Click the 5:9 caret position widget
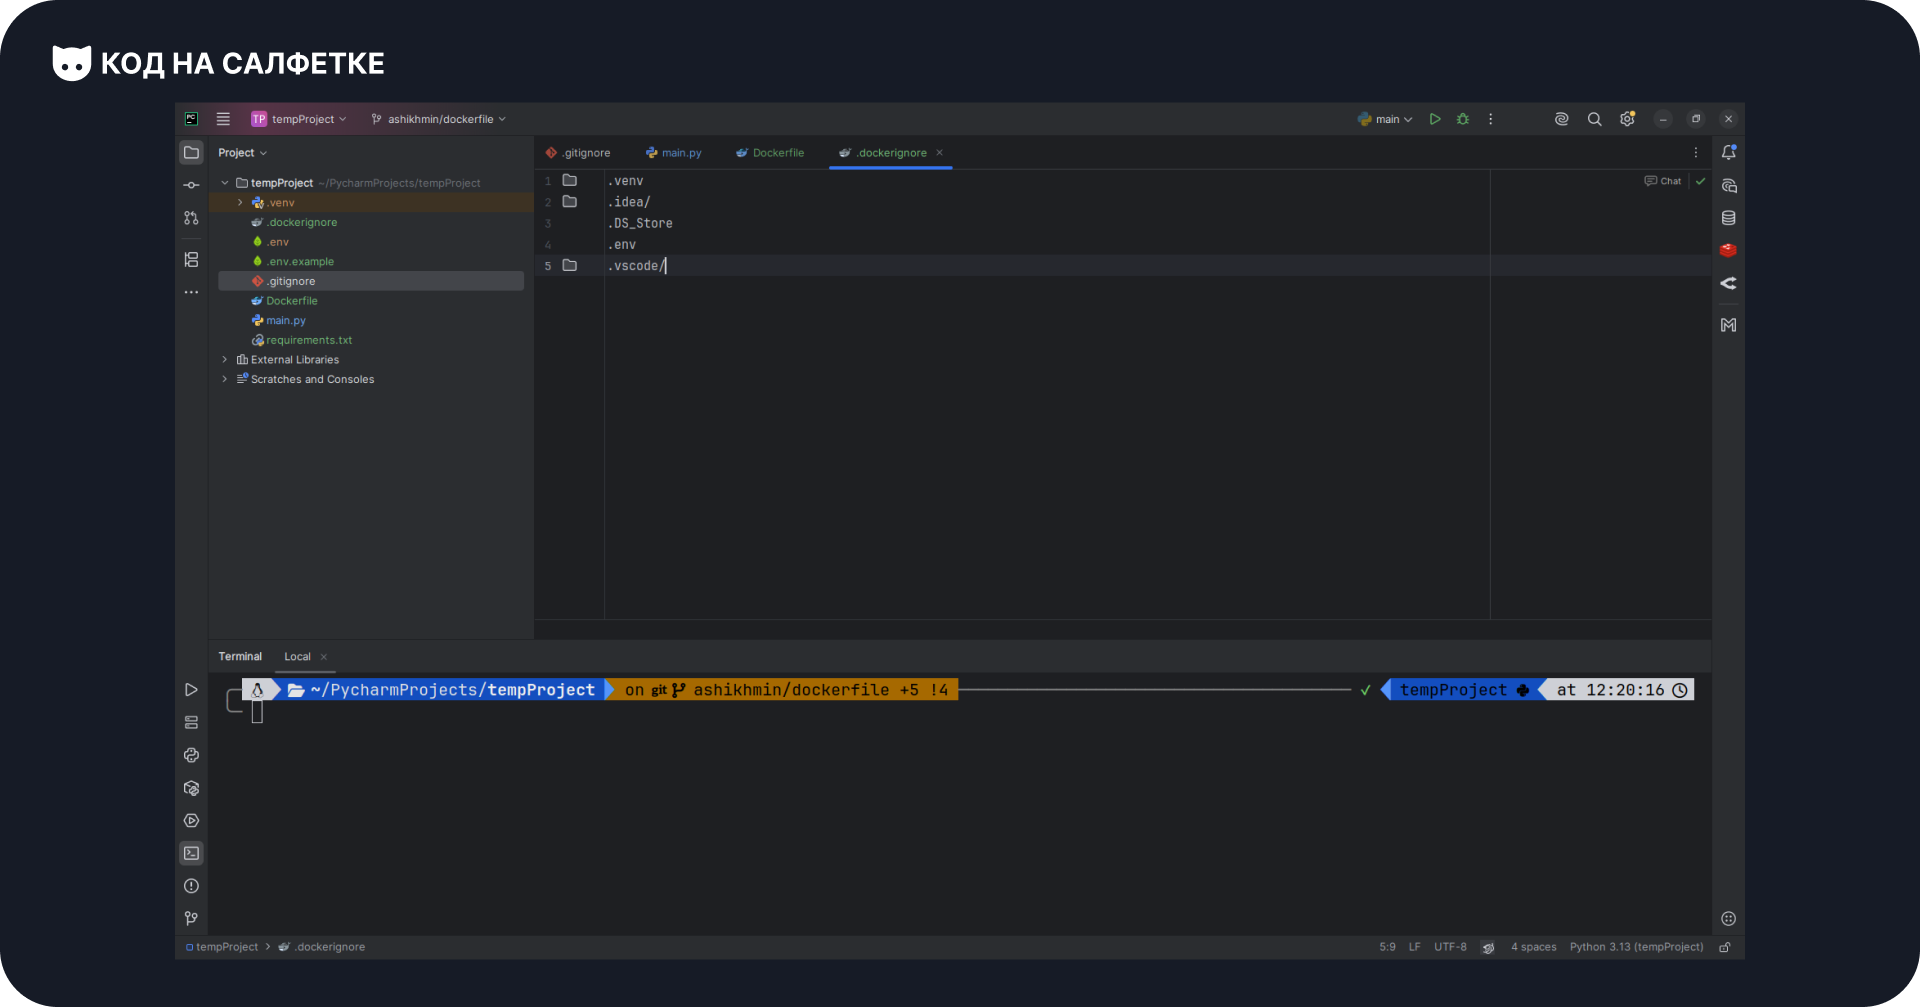The width and height of the screenshot is (1920, 1007). coord(1387,947)
